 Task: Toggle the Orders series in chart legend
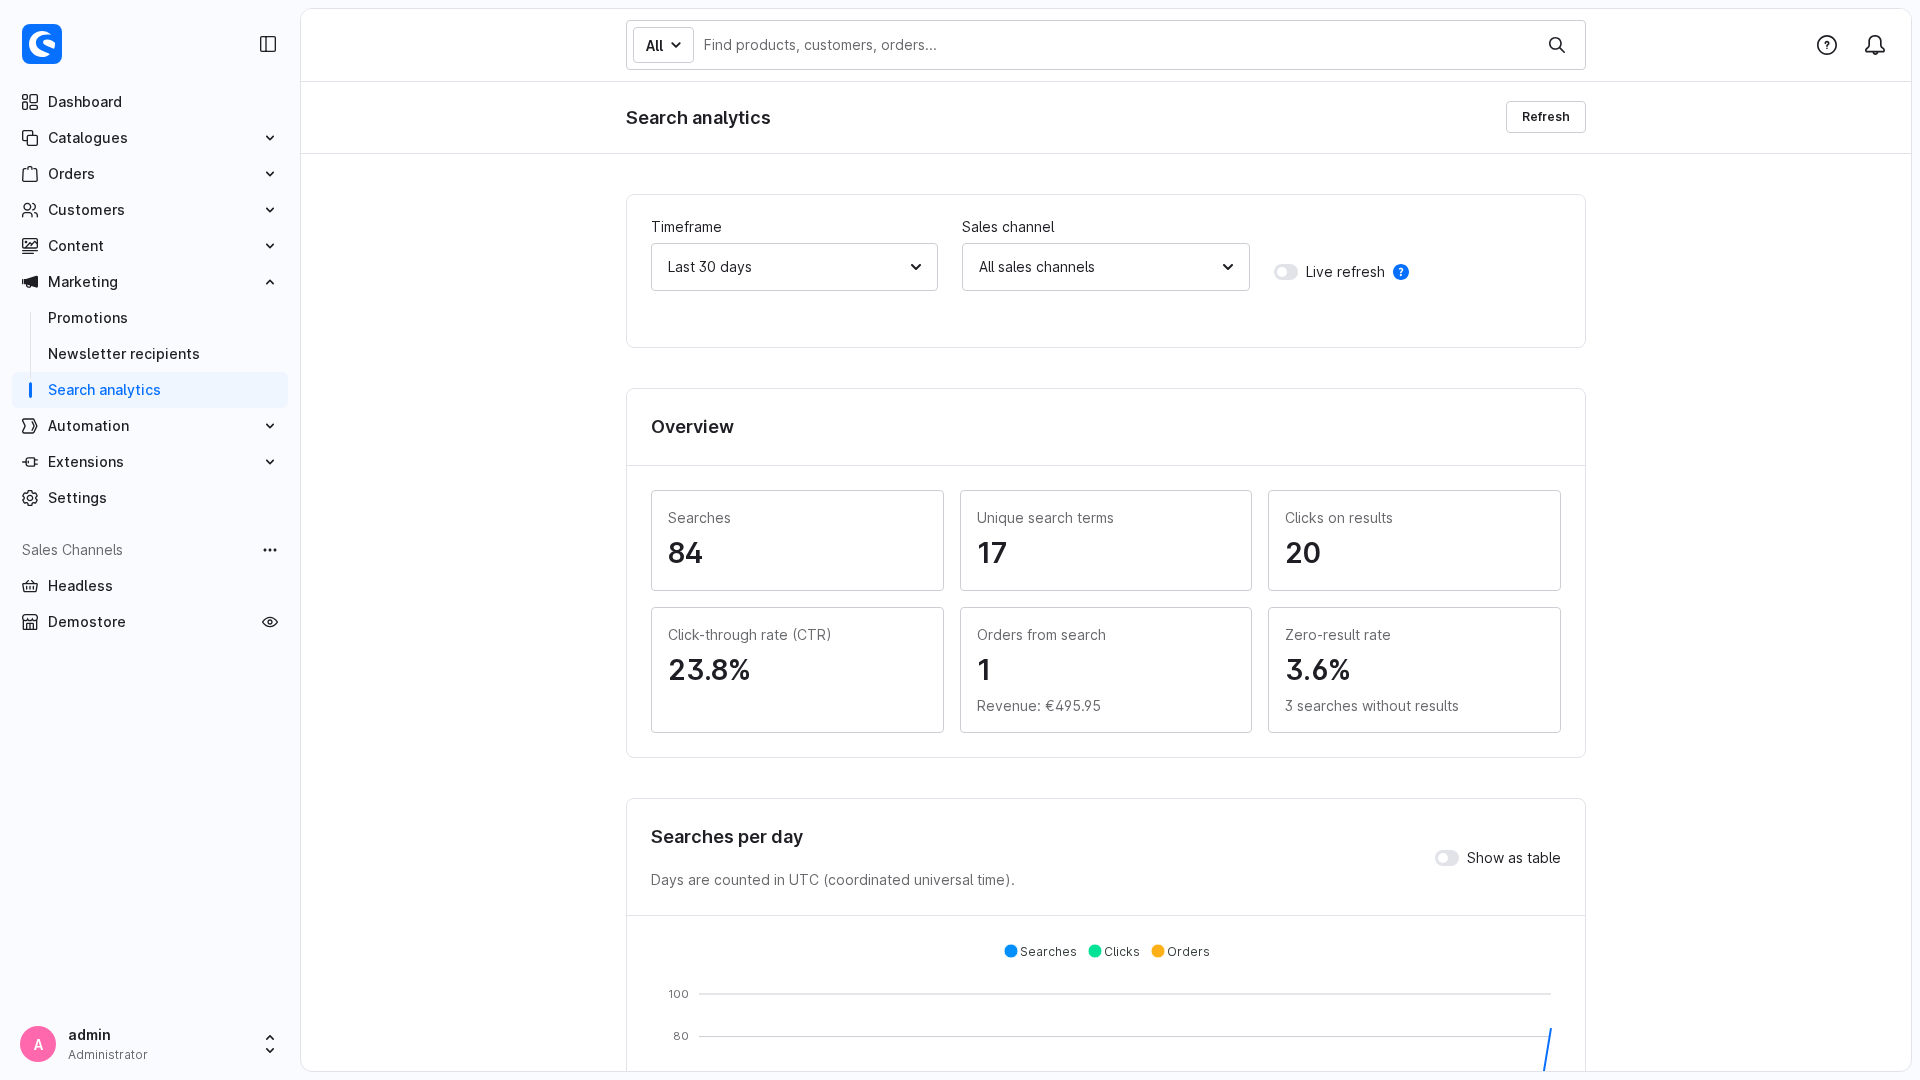point(1181,951)
